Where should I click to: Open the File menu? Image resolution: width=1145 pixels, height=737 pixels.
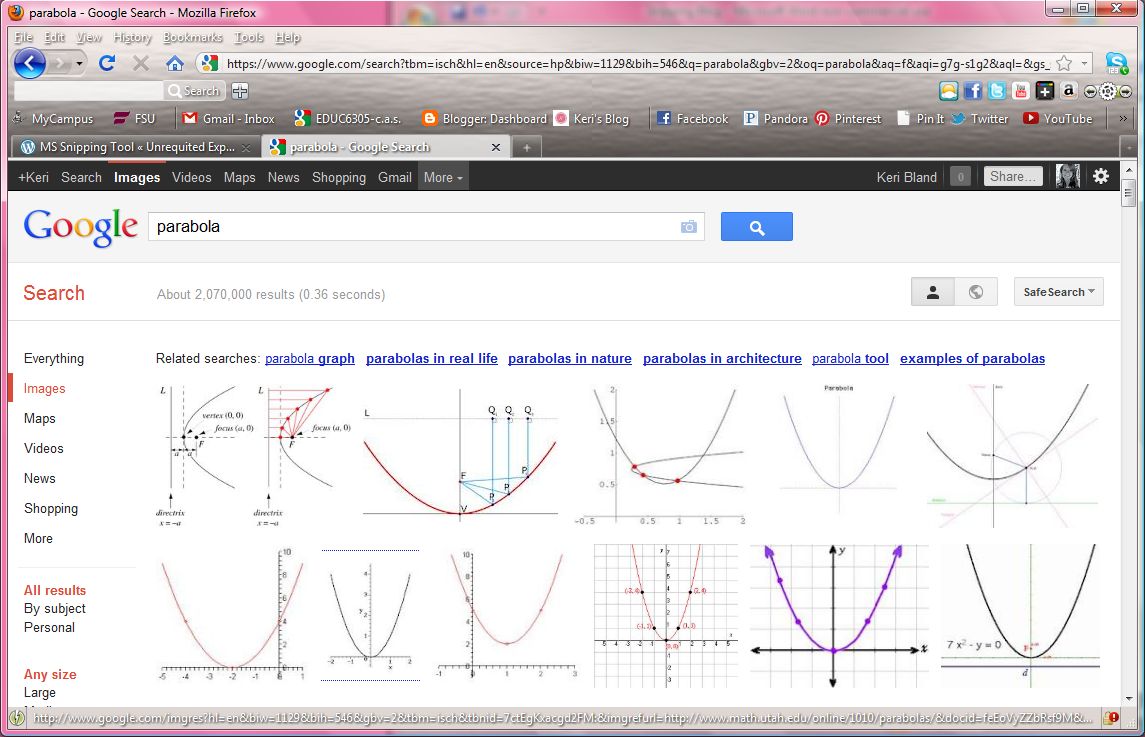pyautogui.click(x=23, y=37)
